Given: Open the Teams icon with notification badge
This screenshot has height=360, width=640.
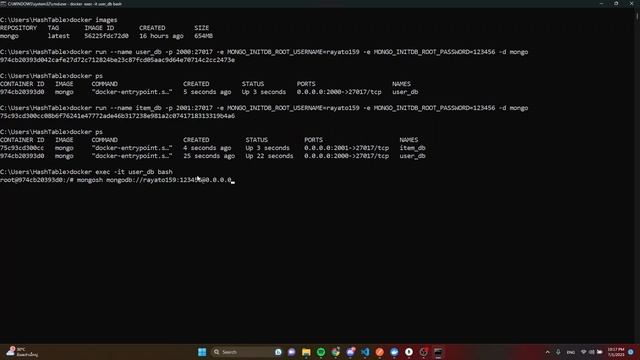Looking at the screenshot, I should click(351, 352).
